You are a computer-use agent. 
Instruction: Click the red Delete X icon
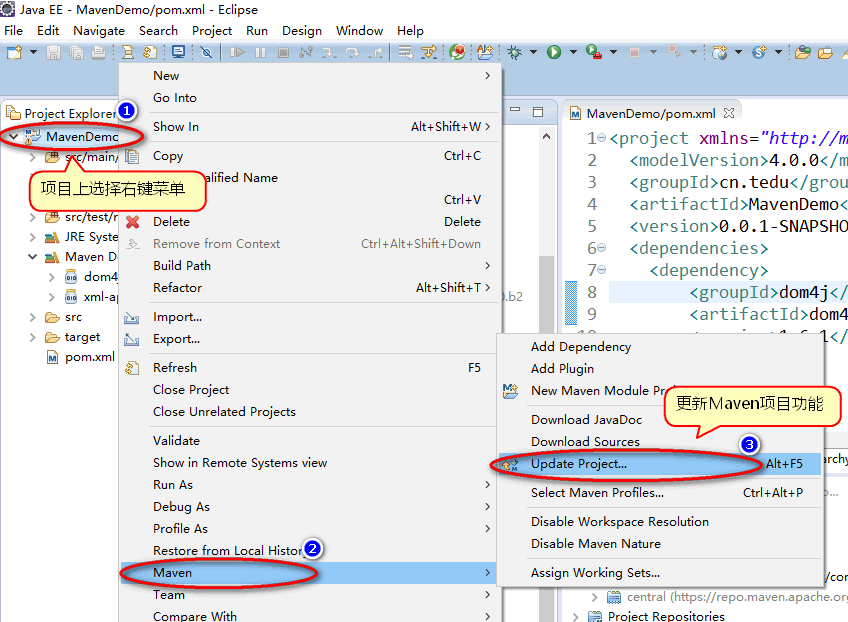(x=132, y=222)
